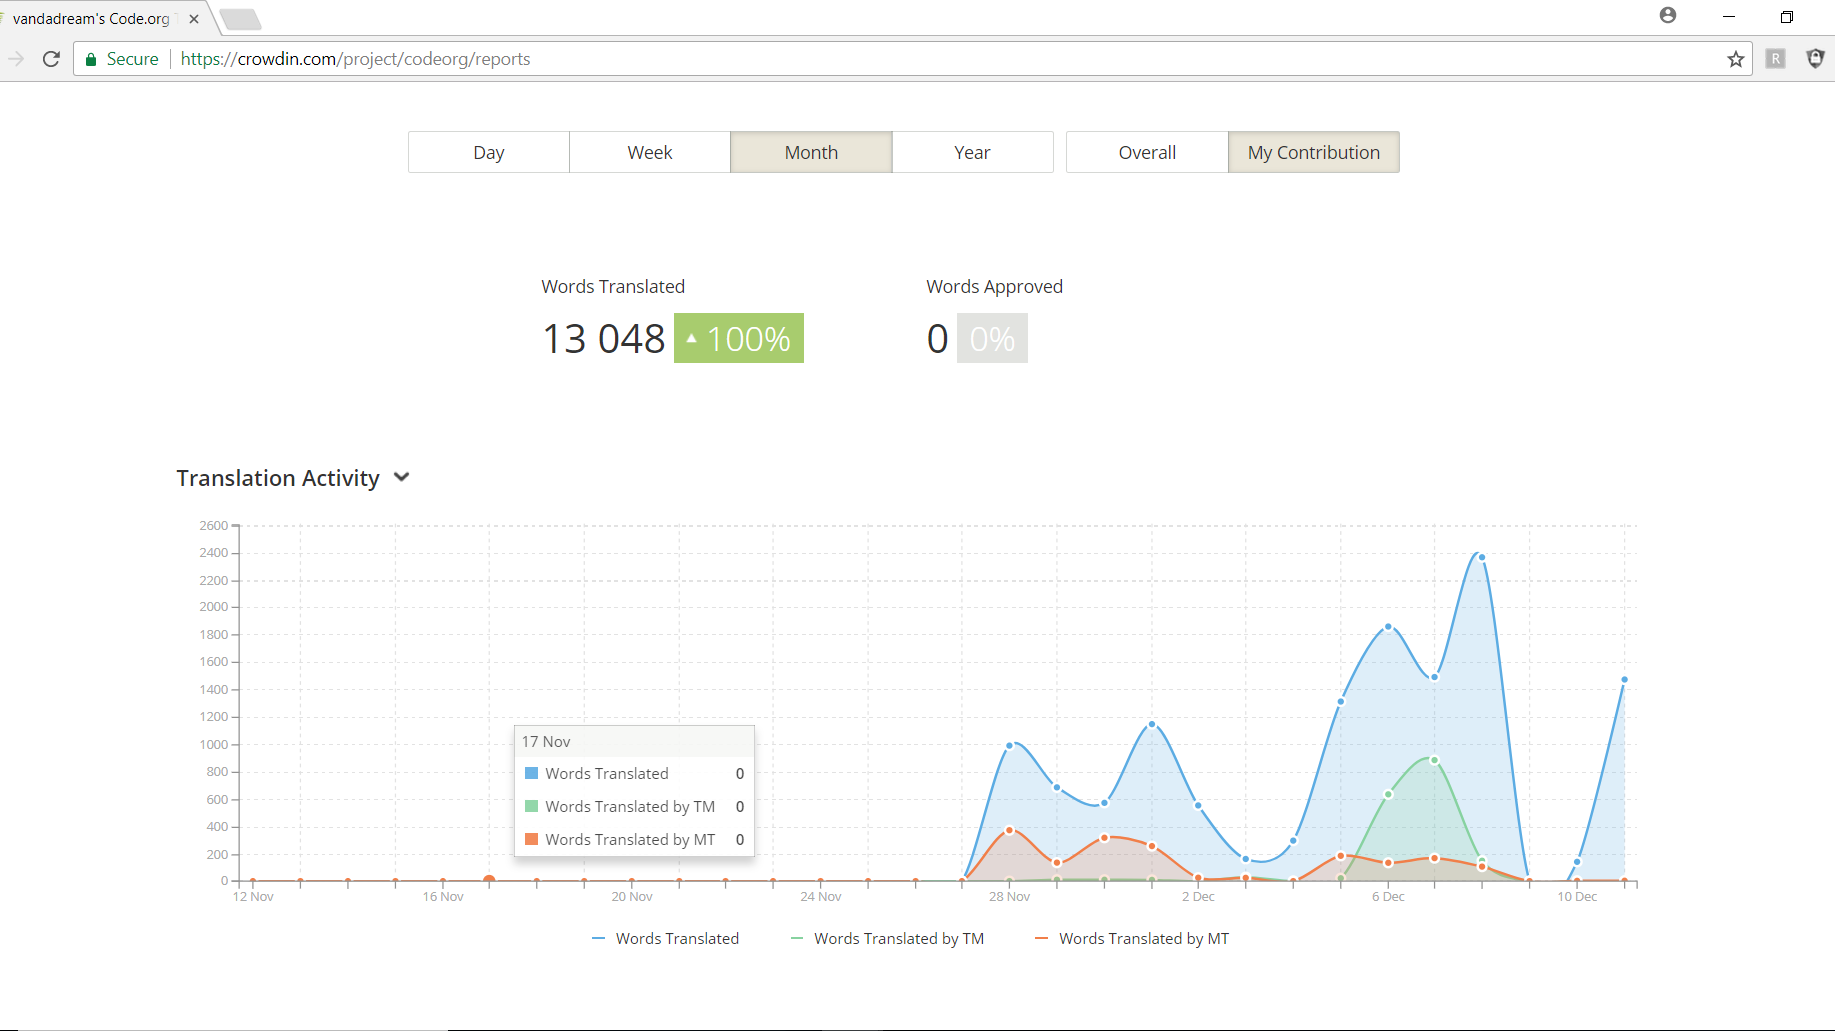Click the 2600 y-axis label

[x=214, y=525]
